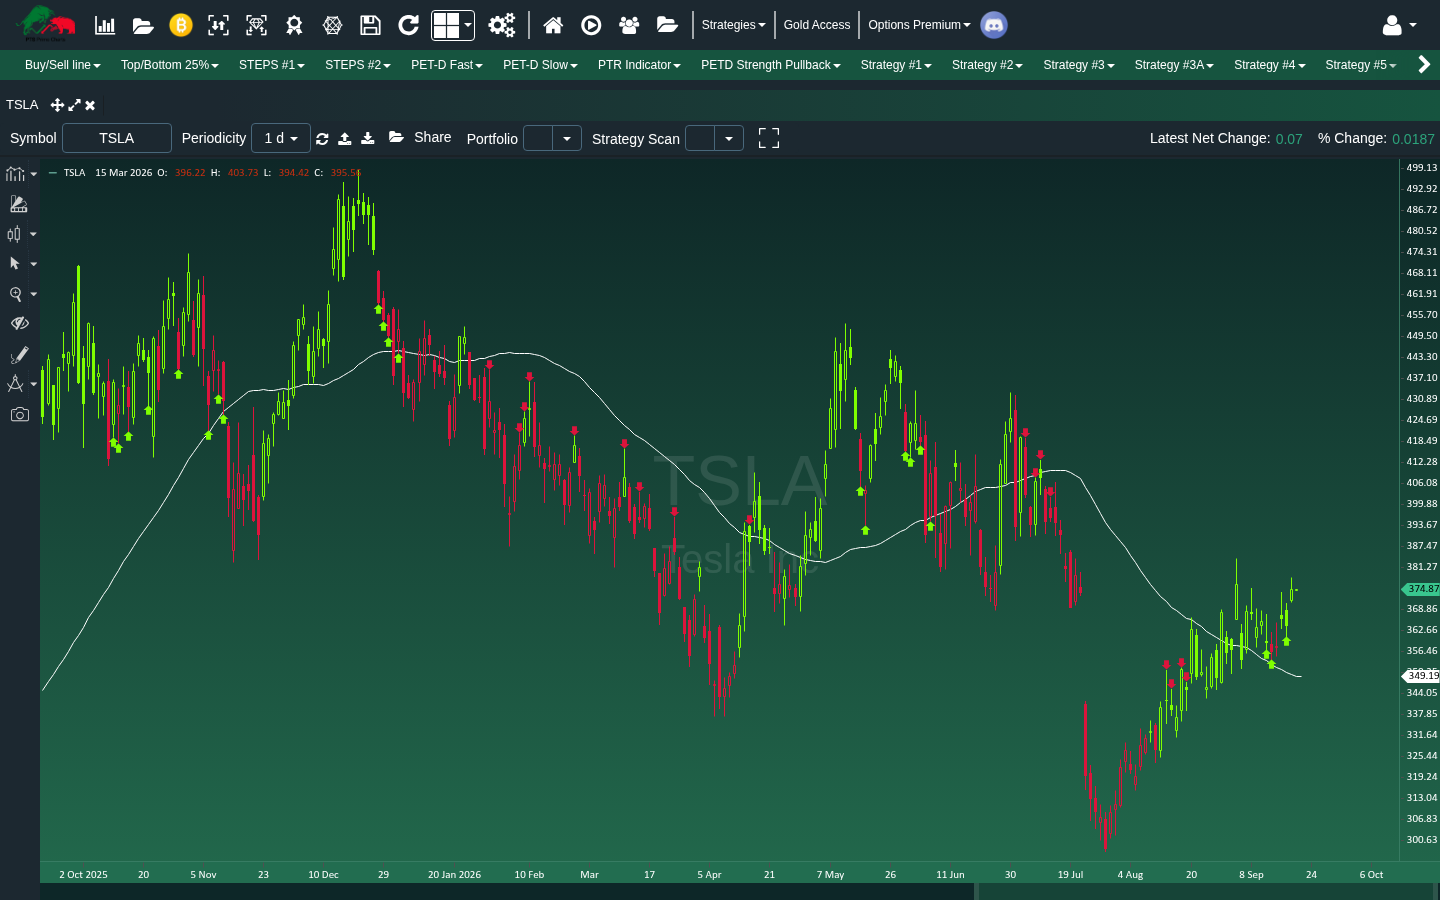1440x900 pixels.
Task: Open the Buy/Sell line menu
Action: tap(63, 65)
